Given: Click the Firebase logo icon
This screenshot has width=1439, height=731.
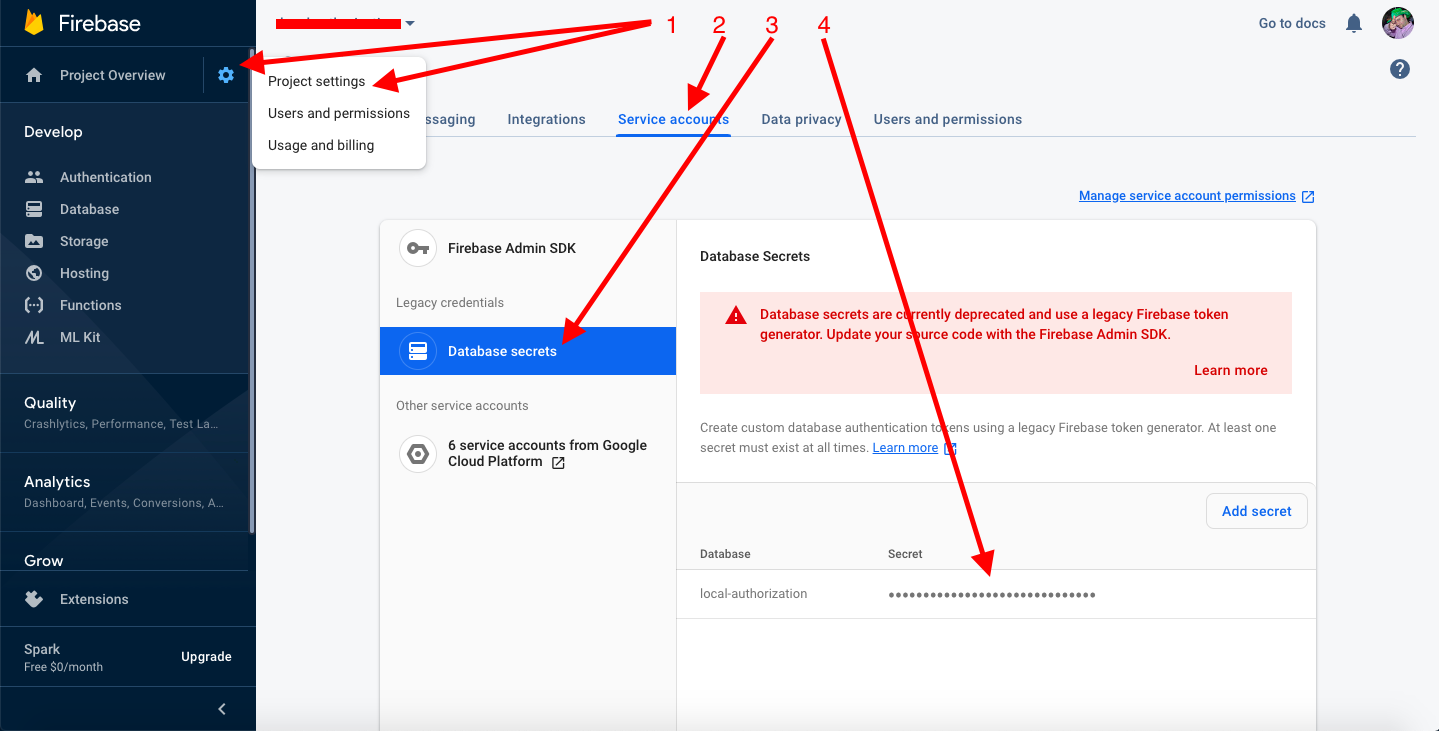Looking at the screenshot, I should (x=35, y=23).
